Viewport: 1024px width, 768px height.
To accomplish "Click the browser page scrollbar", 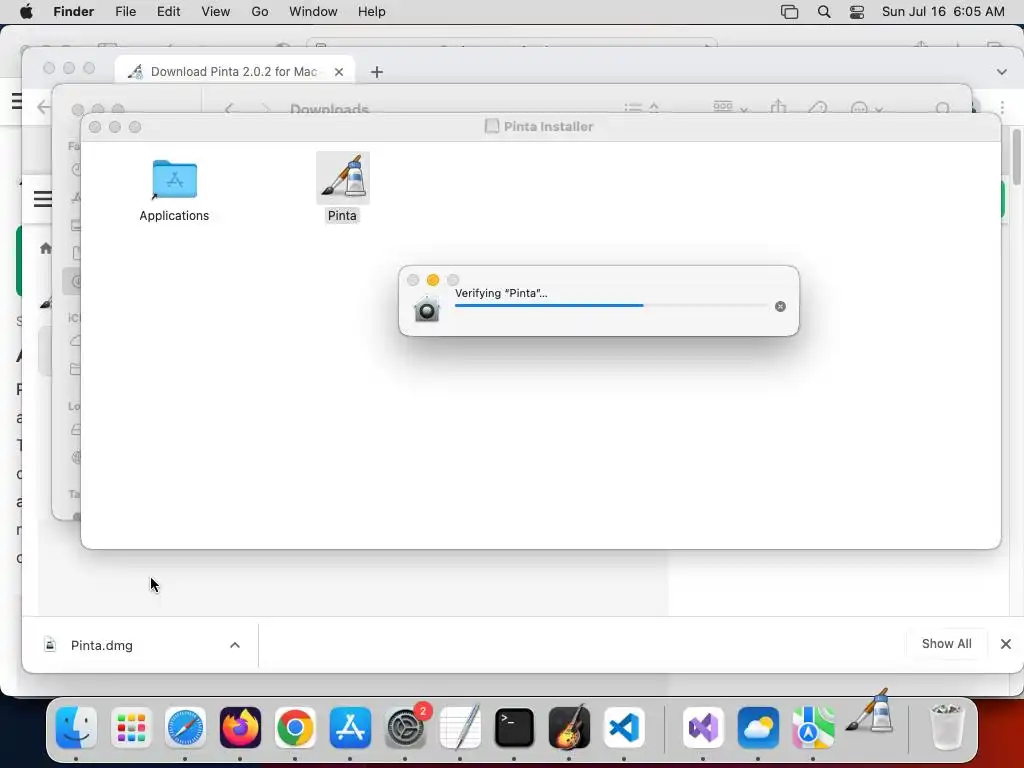I will click(1017, 157).
